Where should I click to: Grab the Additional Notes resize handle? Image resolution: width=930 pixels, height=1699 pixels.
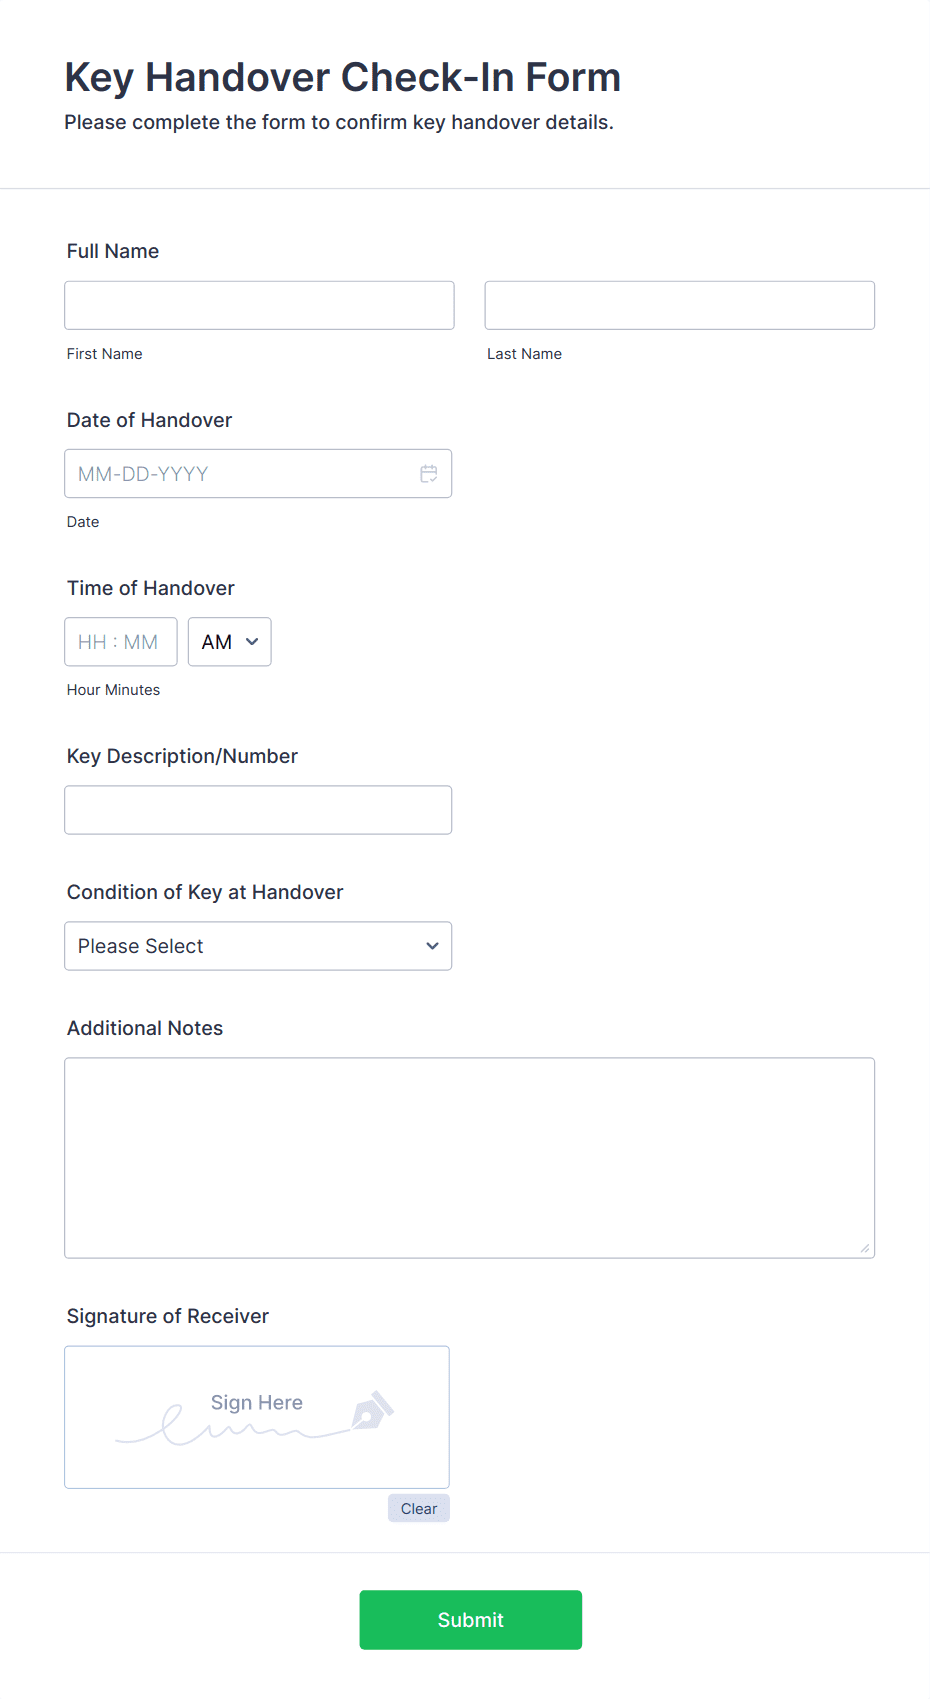tap(865, 1248)
